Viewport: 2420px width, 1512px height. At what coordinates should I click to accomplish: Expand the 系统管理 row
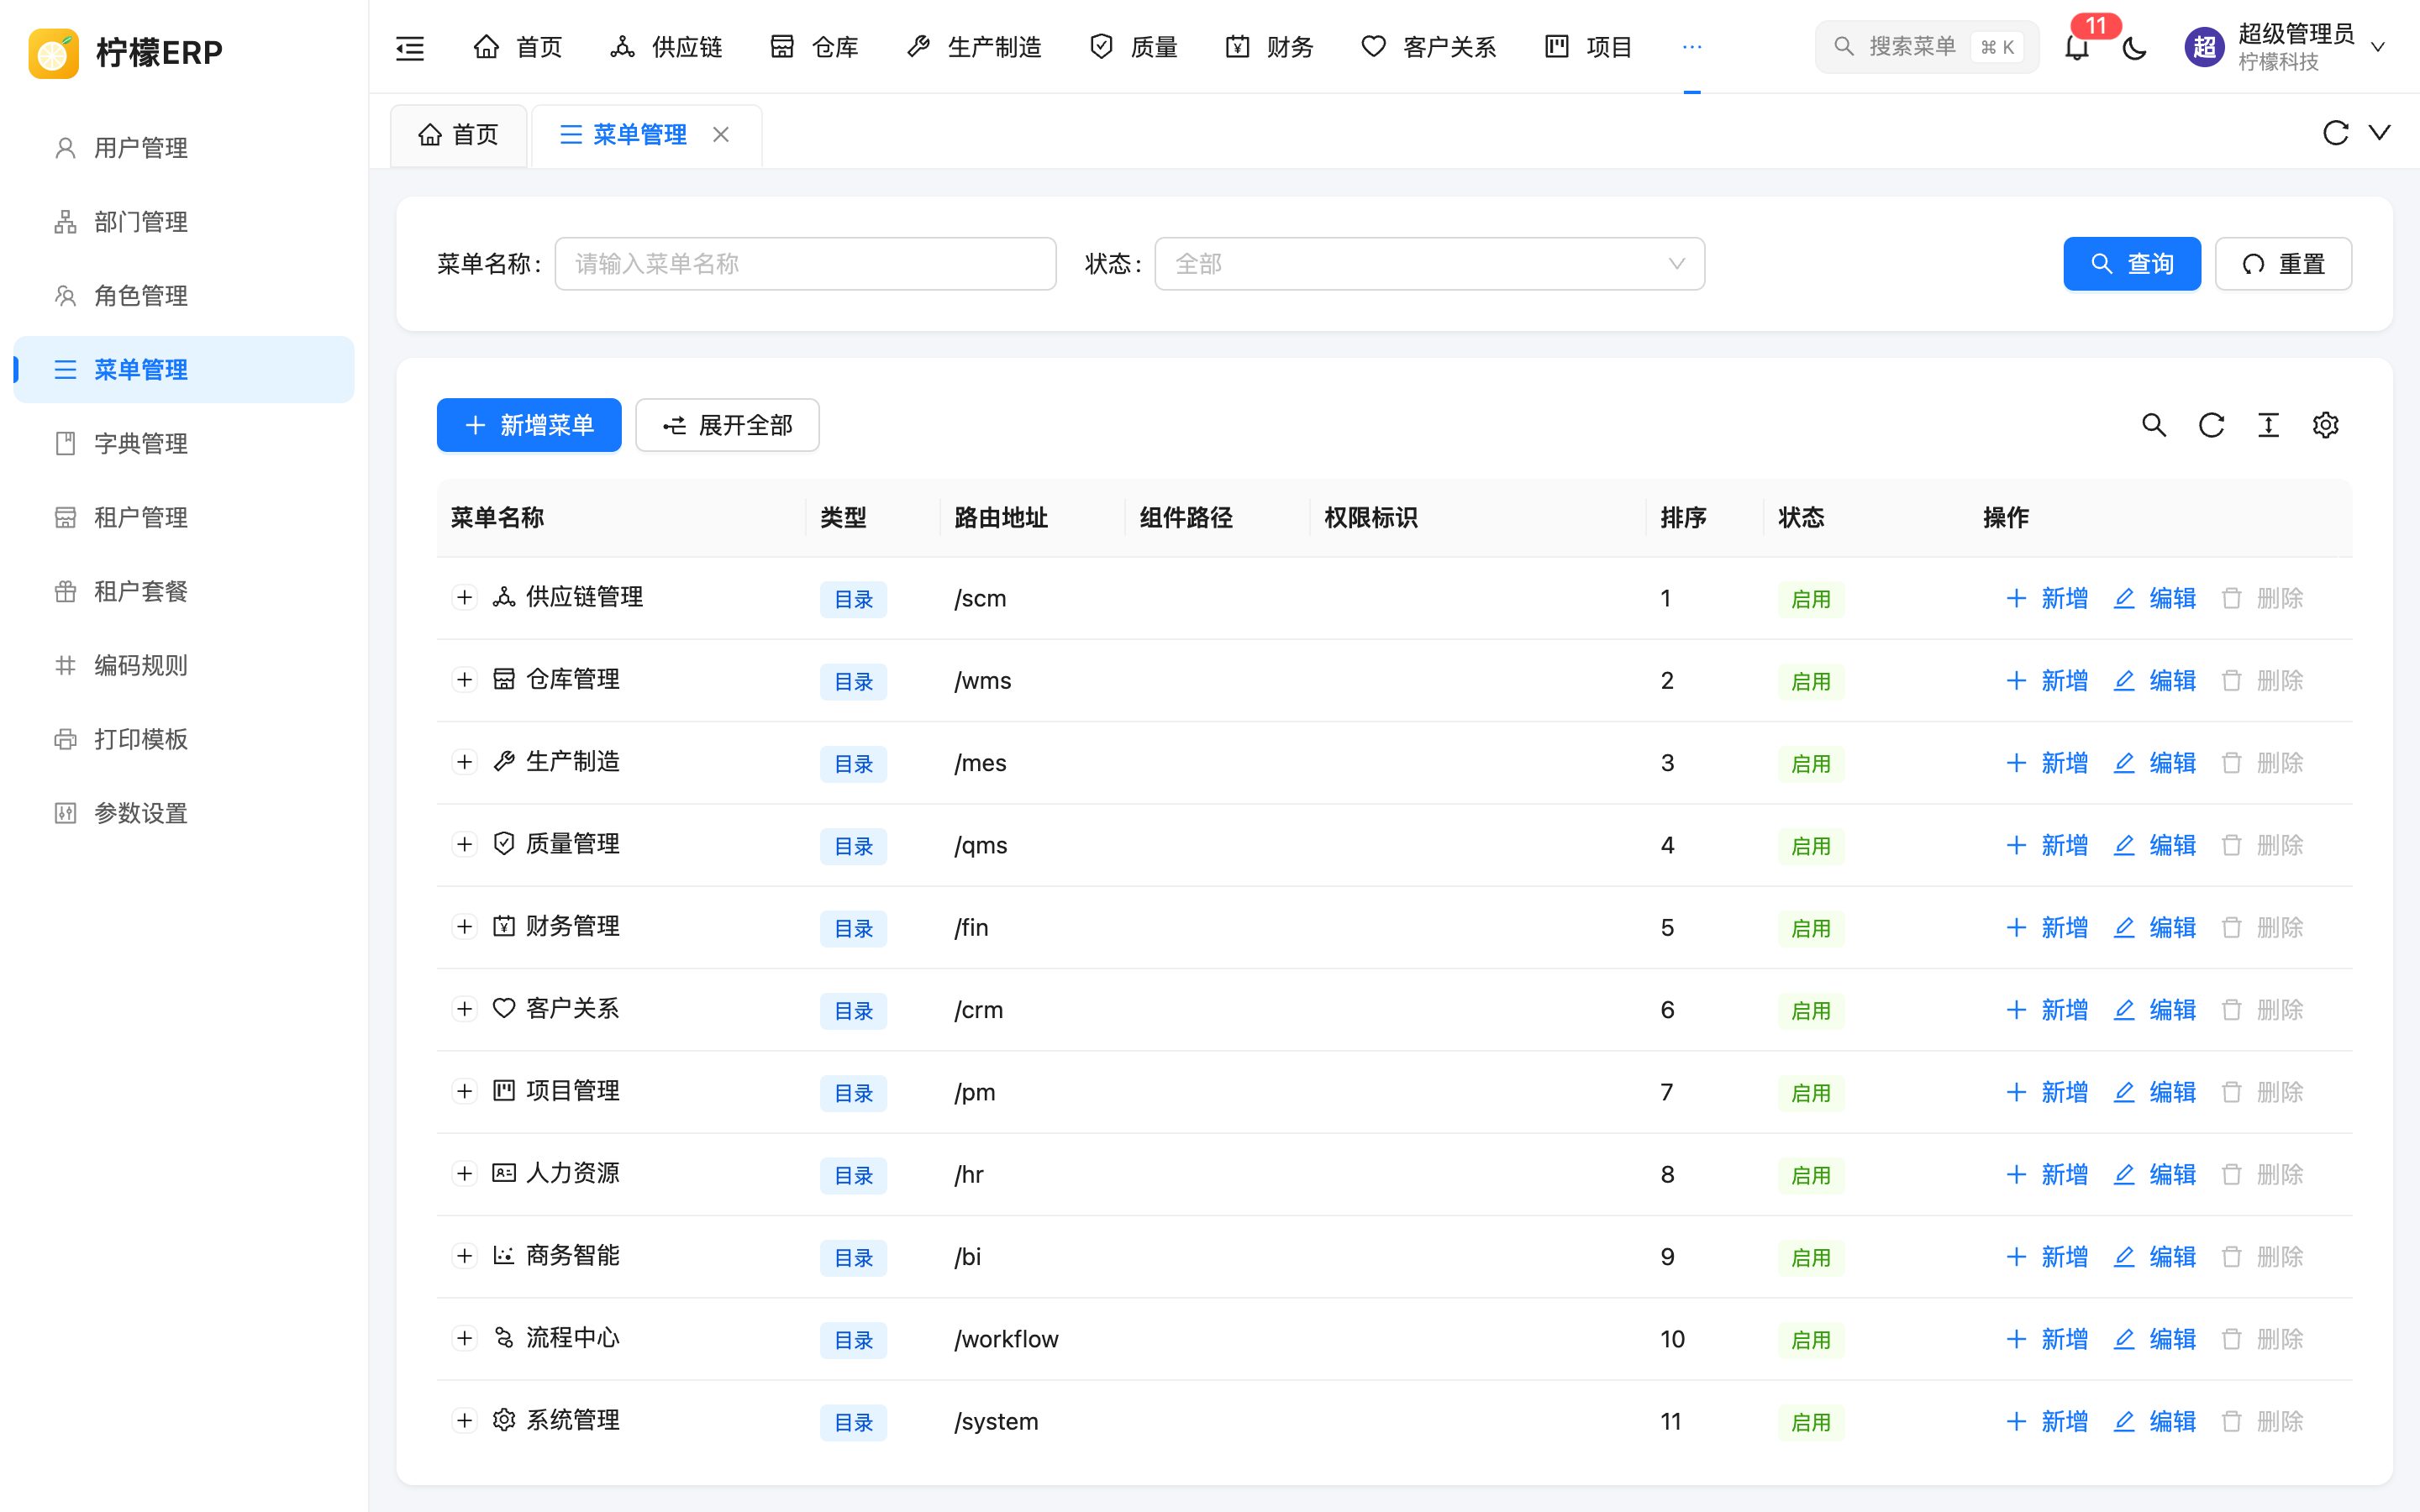[464, 1420]
